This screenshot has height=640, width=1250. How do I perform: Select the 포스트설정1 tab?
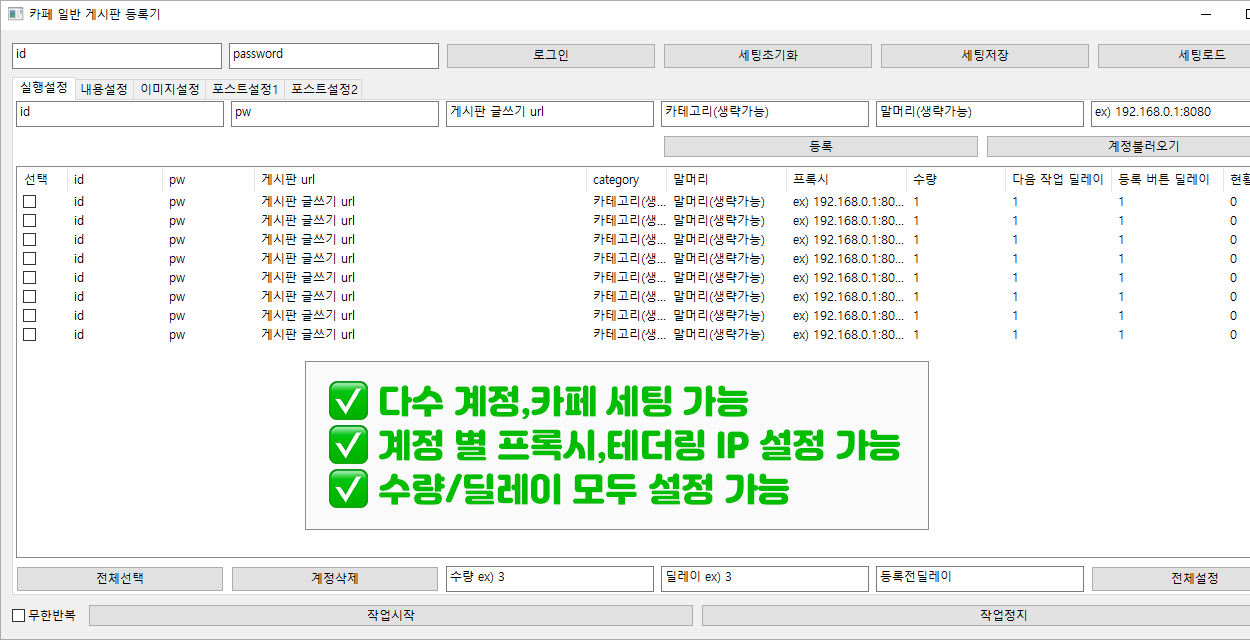(x=245, y=89)
